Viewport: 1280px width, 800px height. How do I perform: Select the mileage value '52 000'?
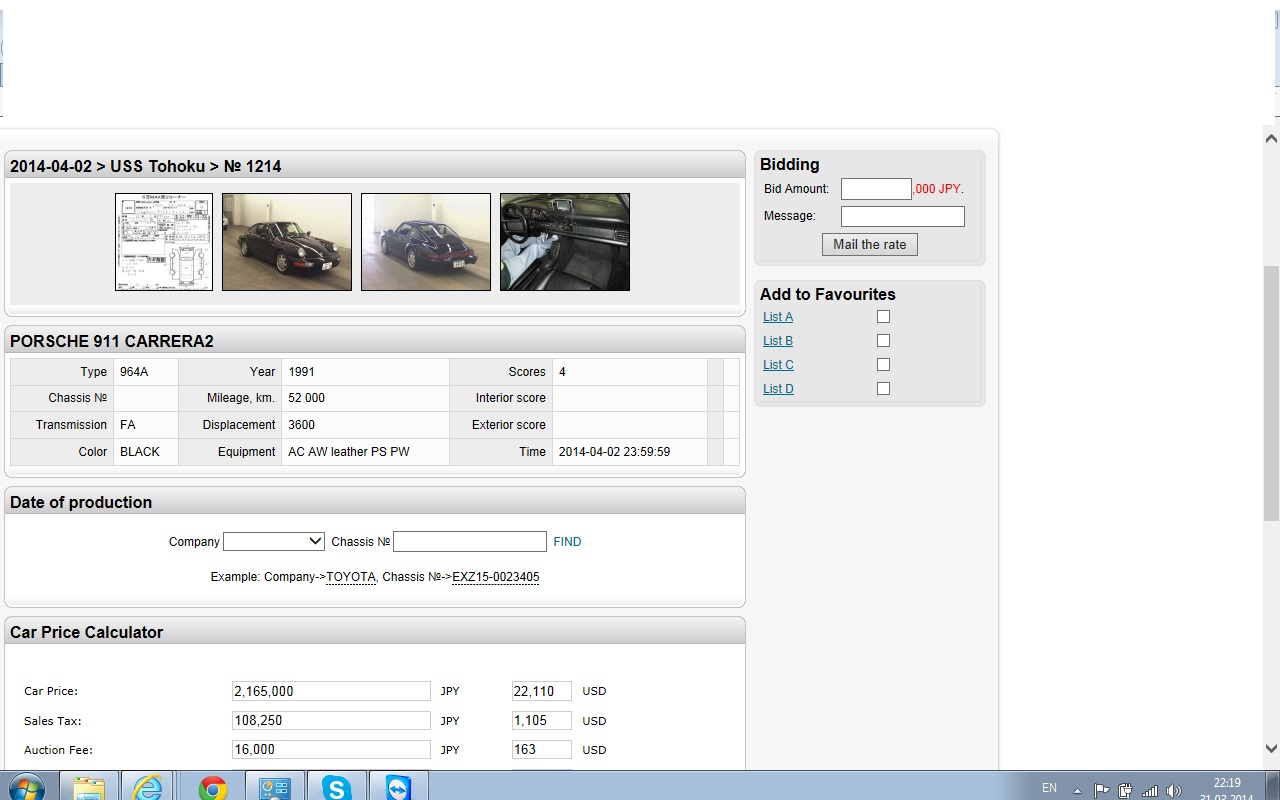click(x=306, y=398)
